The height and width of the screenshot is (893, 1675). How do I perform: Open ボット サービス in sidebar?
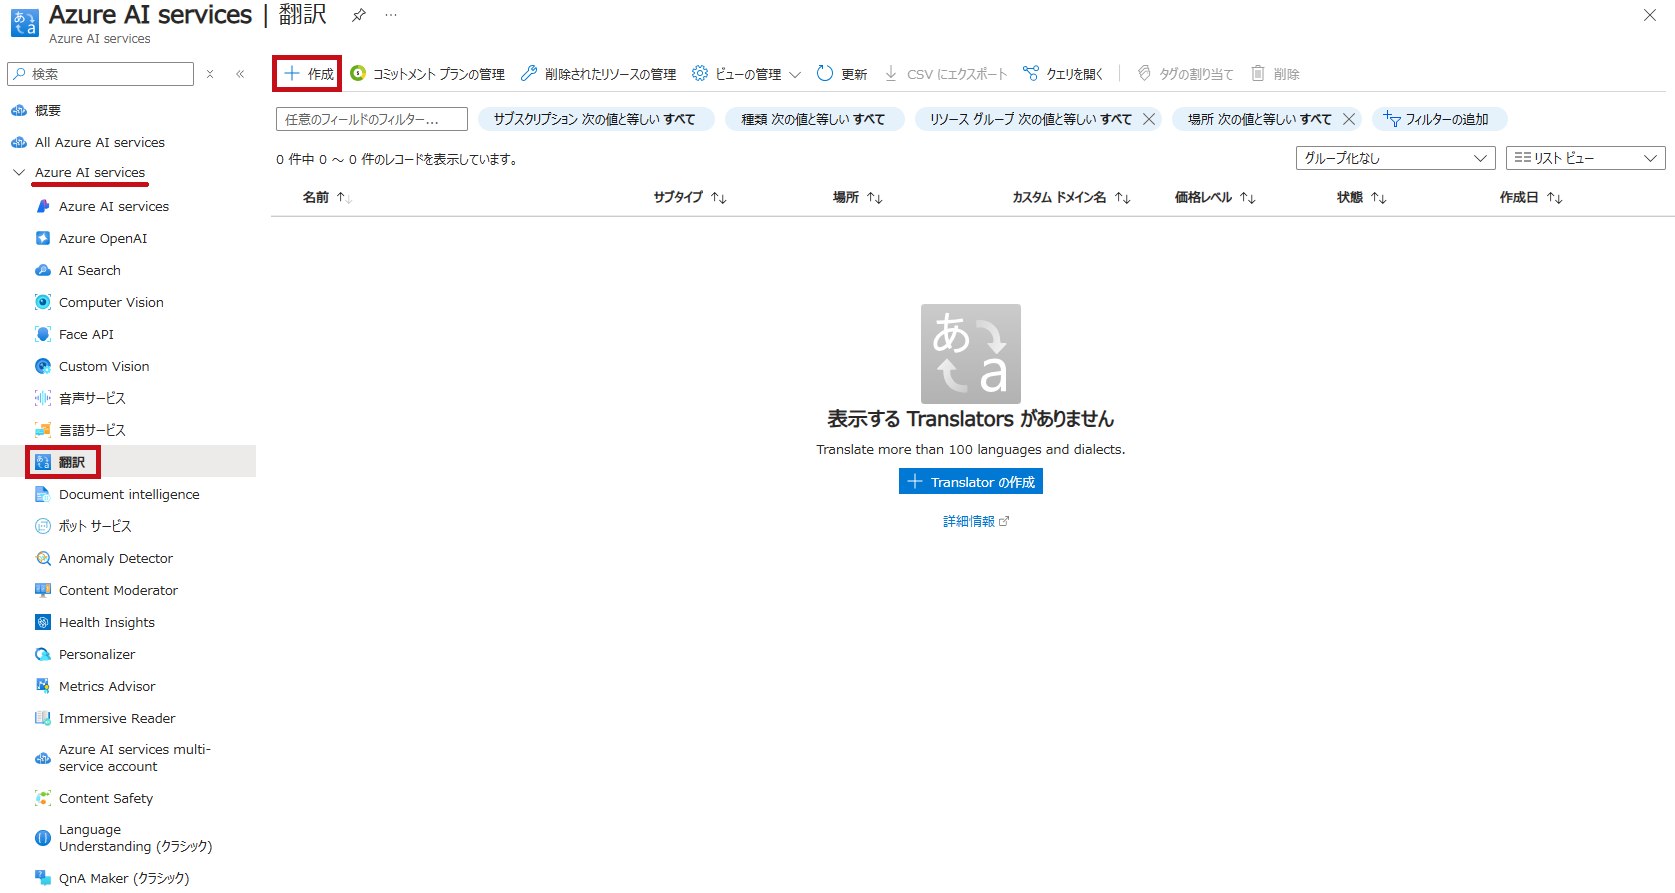click(95, 526)
